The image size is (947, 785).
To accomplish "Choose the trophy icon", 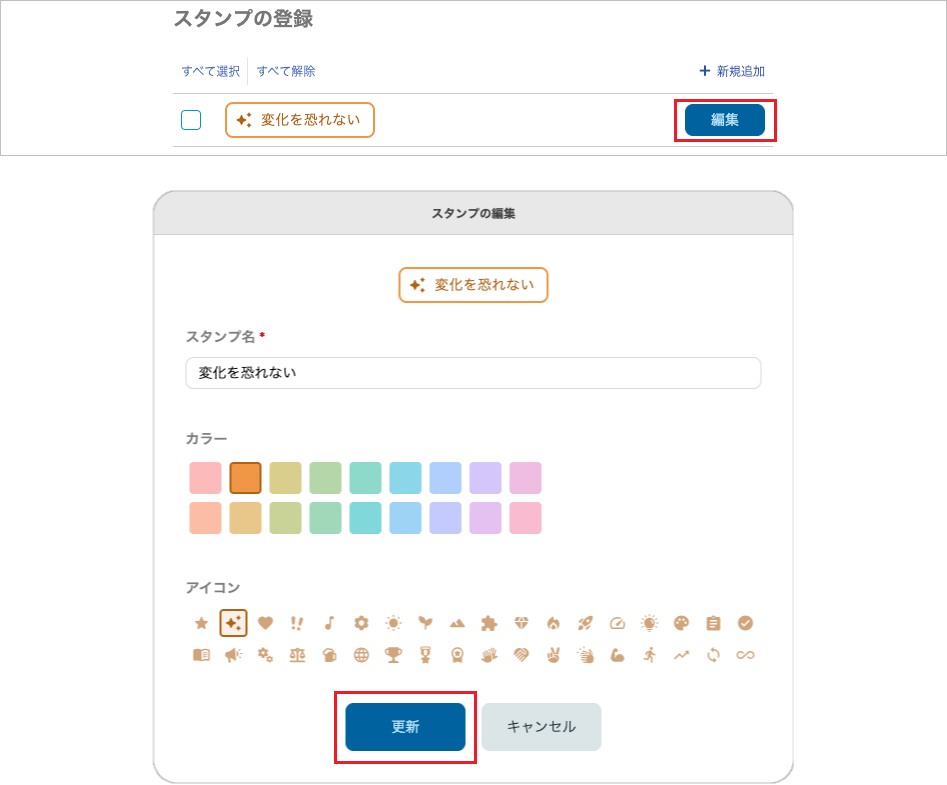I will click(393, 655).
